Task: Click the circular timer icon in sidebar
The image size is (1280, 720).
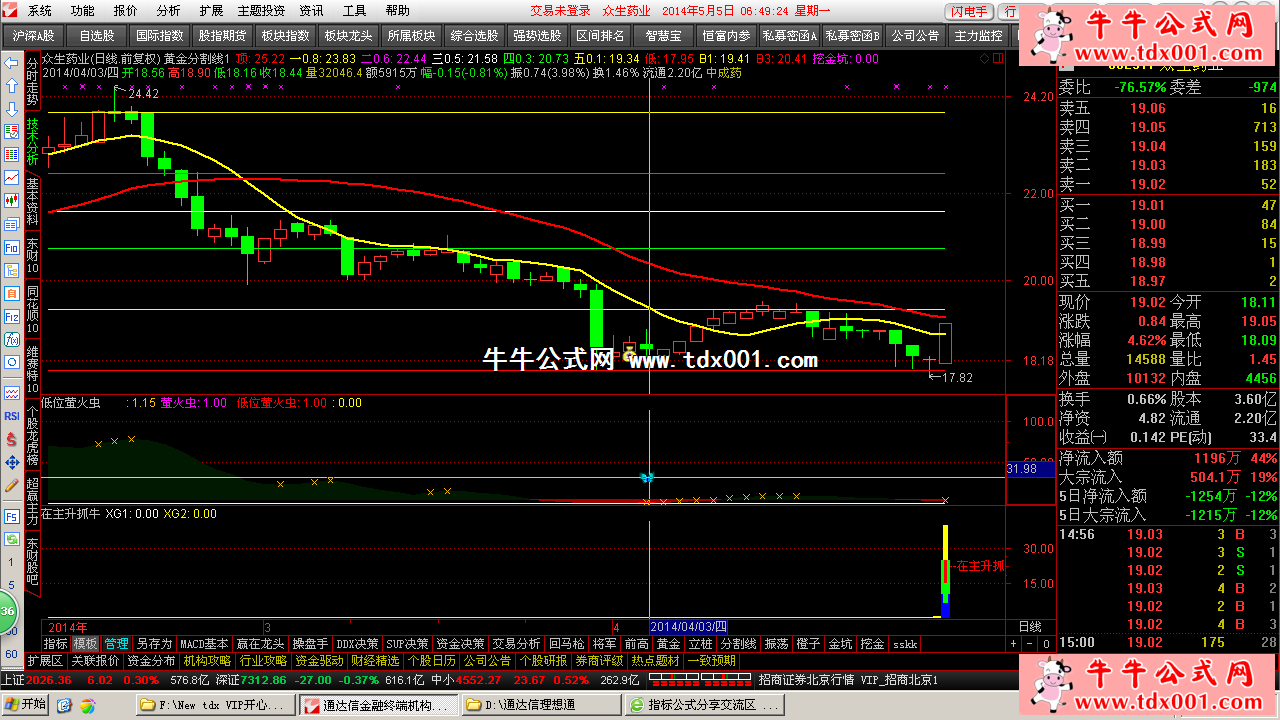Action: pos(11,361)
